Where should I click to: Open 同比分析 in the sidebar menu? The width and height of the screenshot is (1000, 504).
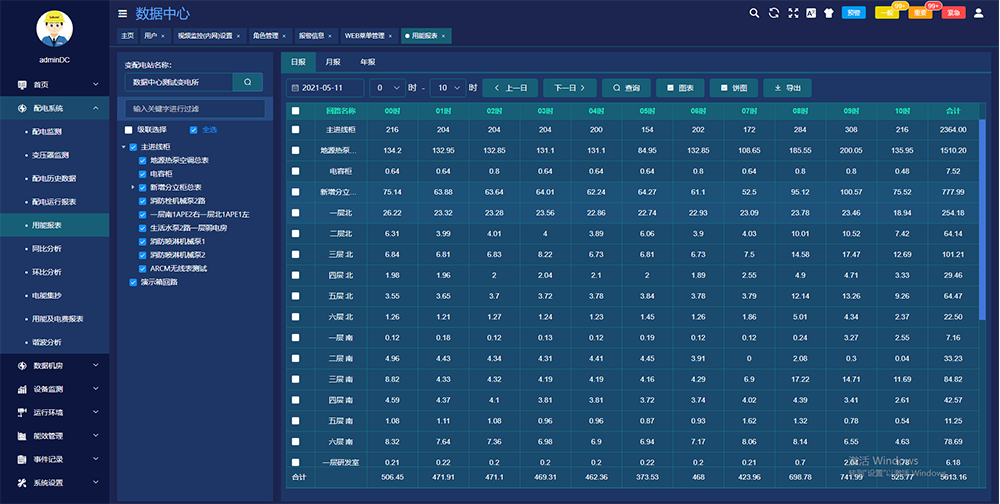coord(47,248)
